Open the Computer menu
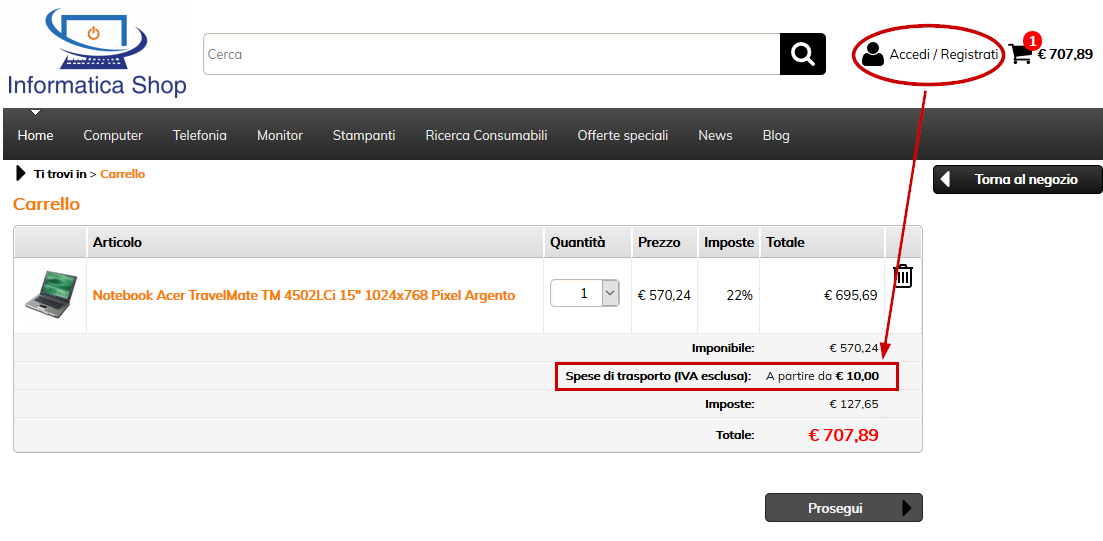Screen dimensions: 1103x541 point(113,135)
